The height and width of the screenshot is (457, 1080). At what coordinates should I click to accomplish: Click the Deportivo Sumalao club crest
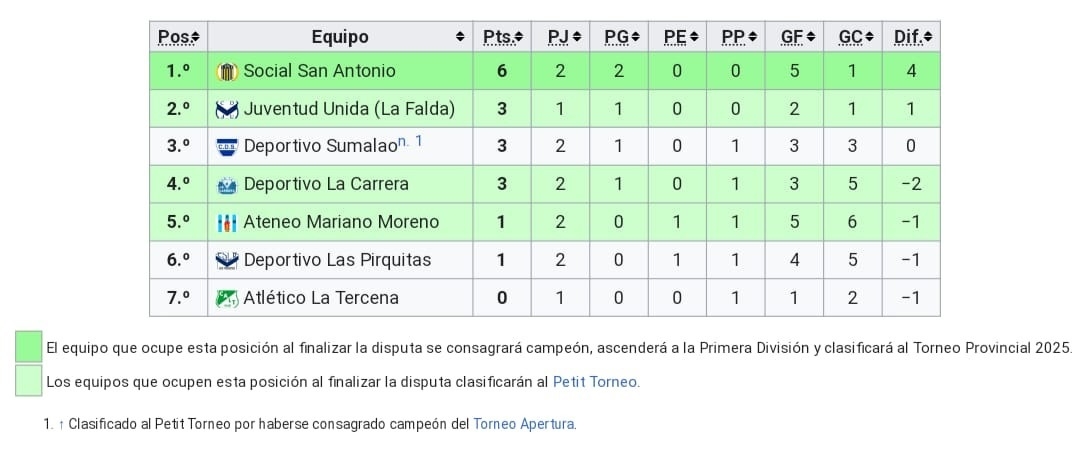pyautogui.click(x=227, y=147)
